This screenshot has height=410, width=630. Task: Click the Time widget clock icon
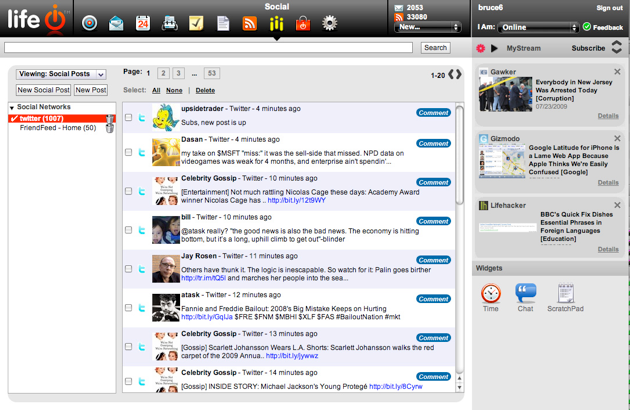tap(490, 293)
